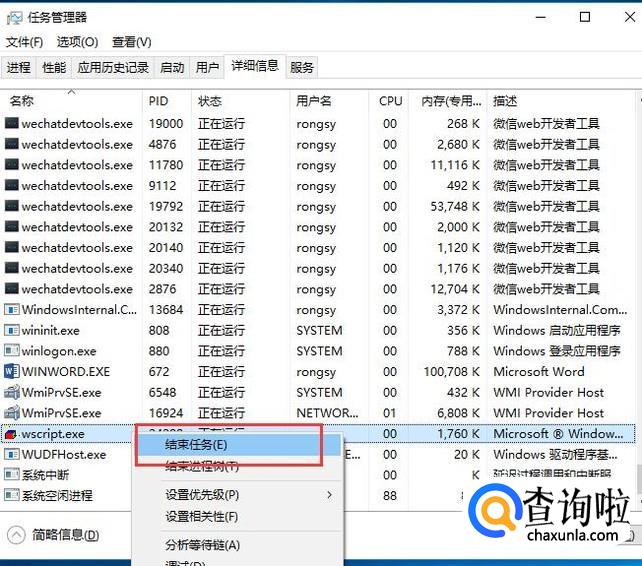Switch to the 进程 tab
Viewport: 642px width, 566px height.
click(18, 67)
